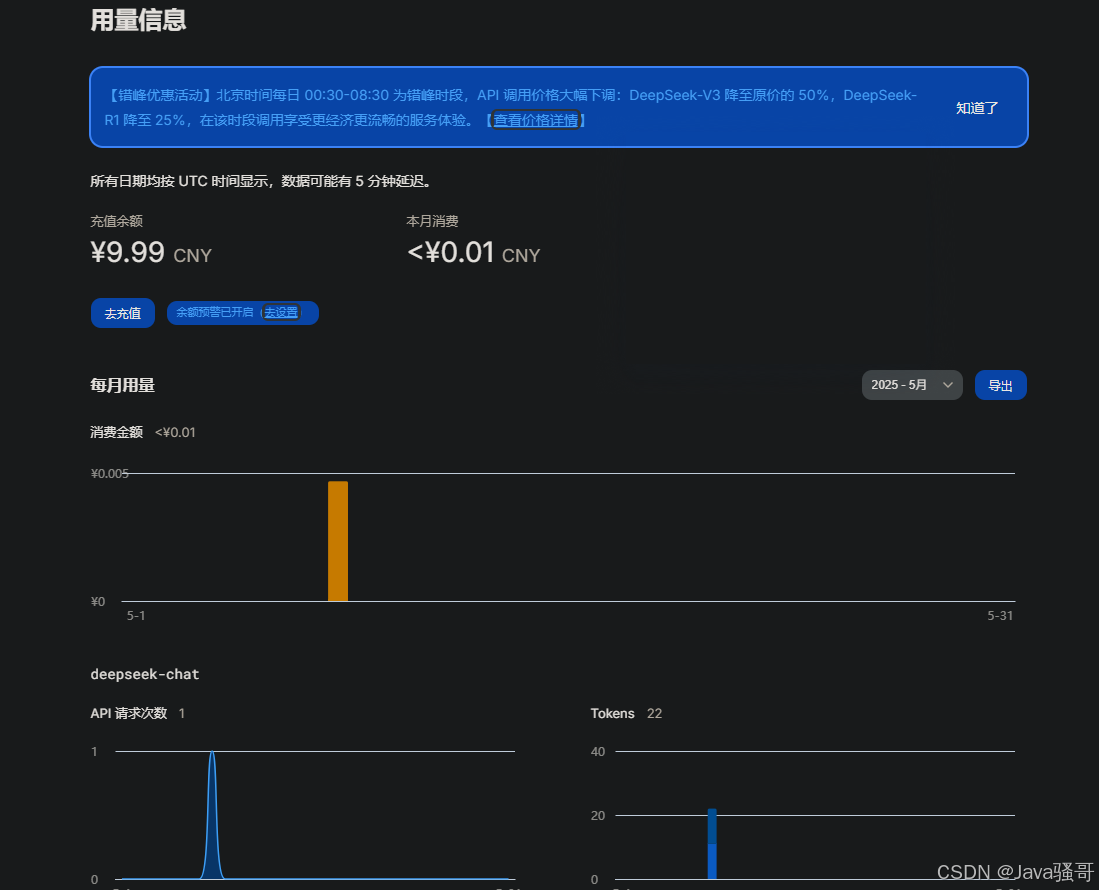The image size is (1099, 890).
Task: Click the 消费金额 label
Action: coord(116,432)
